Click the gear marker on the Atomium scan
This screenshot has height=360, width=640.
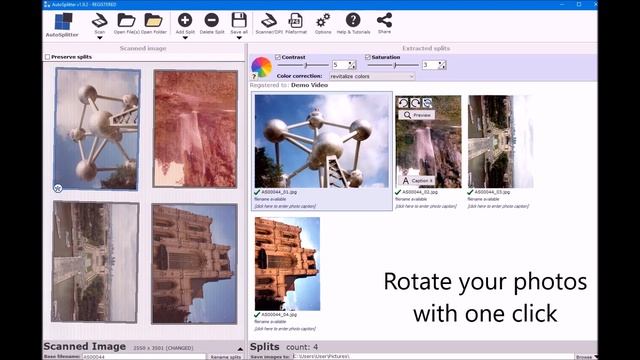click(x=58, y=188)
